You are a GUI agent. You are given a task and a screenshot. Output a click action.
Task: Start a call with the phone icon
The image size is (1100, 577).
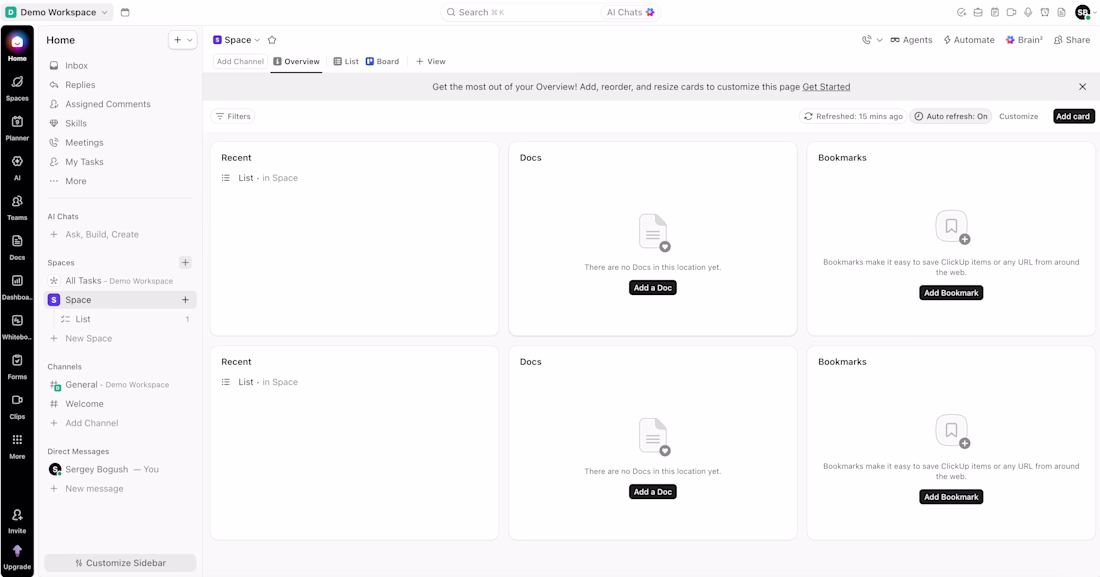coord(866,40)
